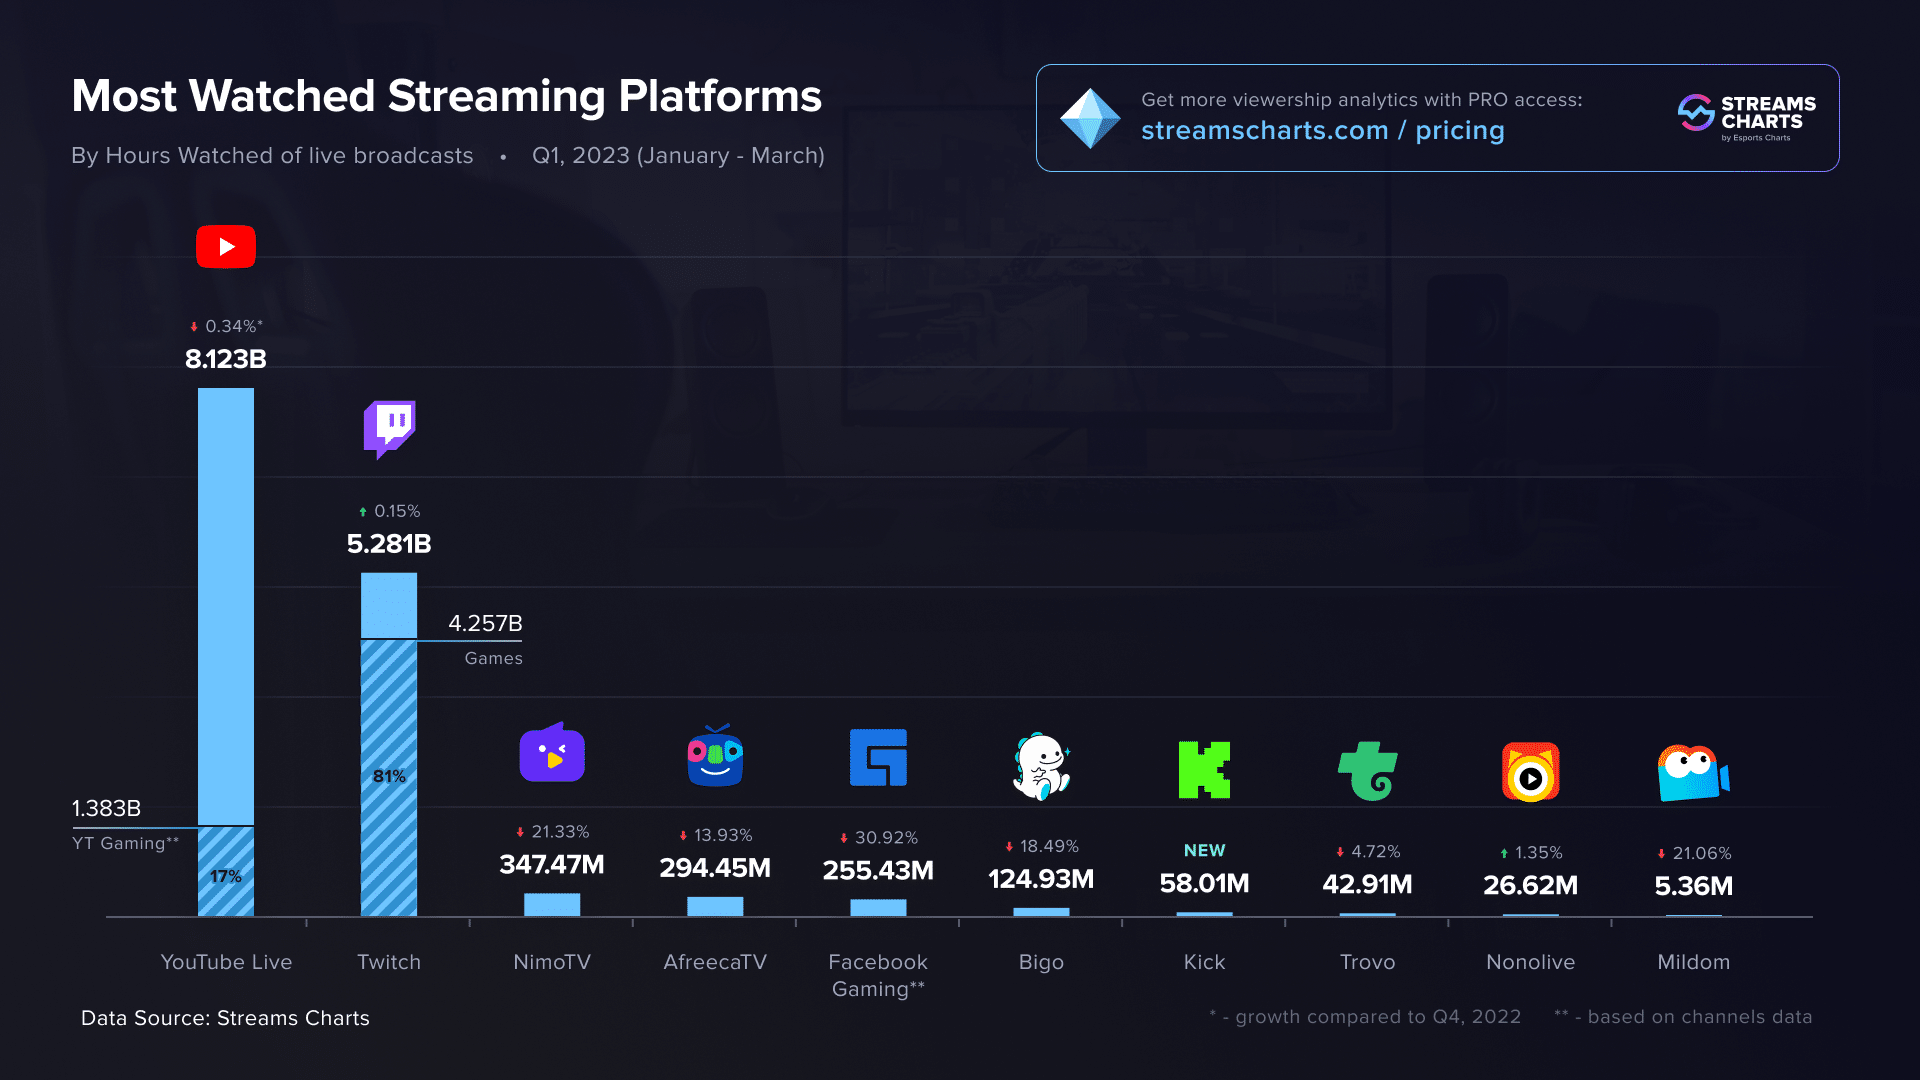Image resolution: width=1920 pixels, height=1080 pixels.
Task: Click the Twitch axis label
Action: point(389,962)
